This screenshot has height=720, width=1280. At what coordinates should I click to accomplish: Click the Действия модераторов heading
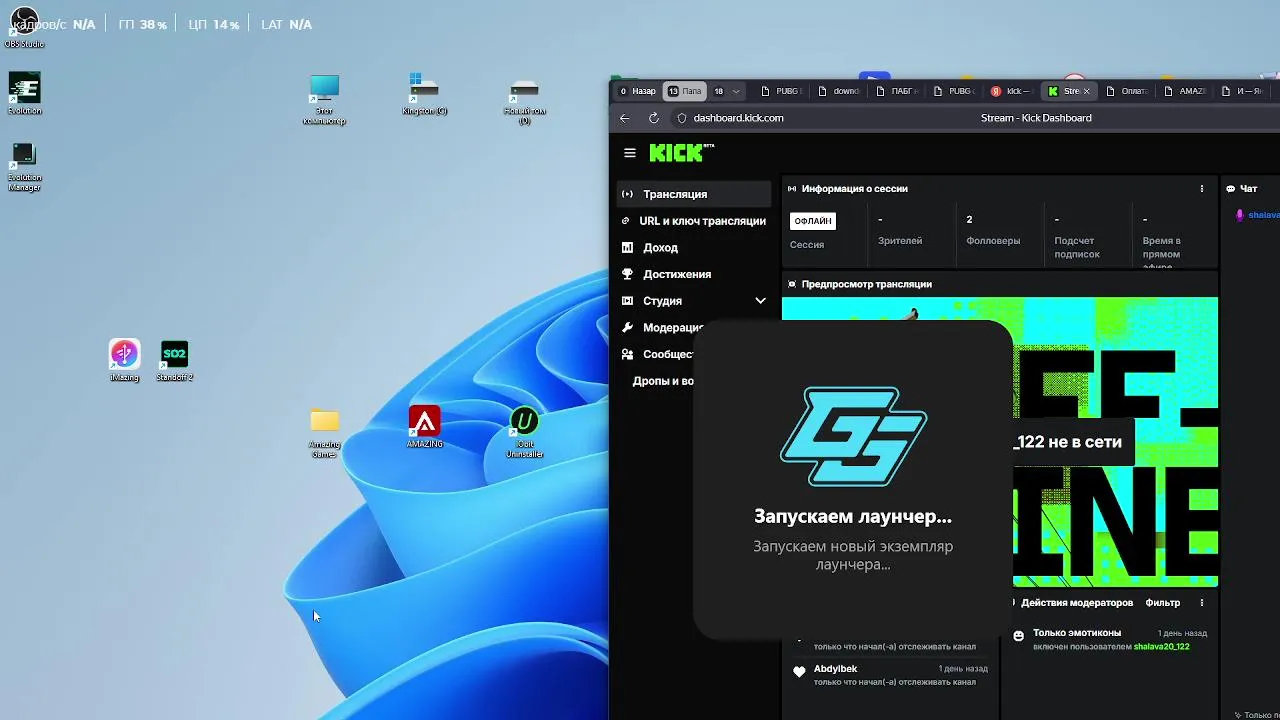(x=1077, y=603)
